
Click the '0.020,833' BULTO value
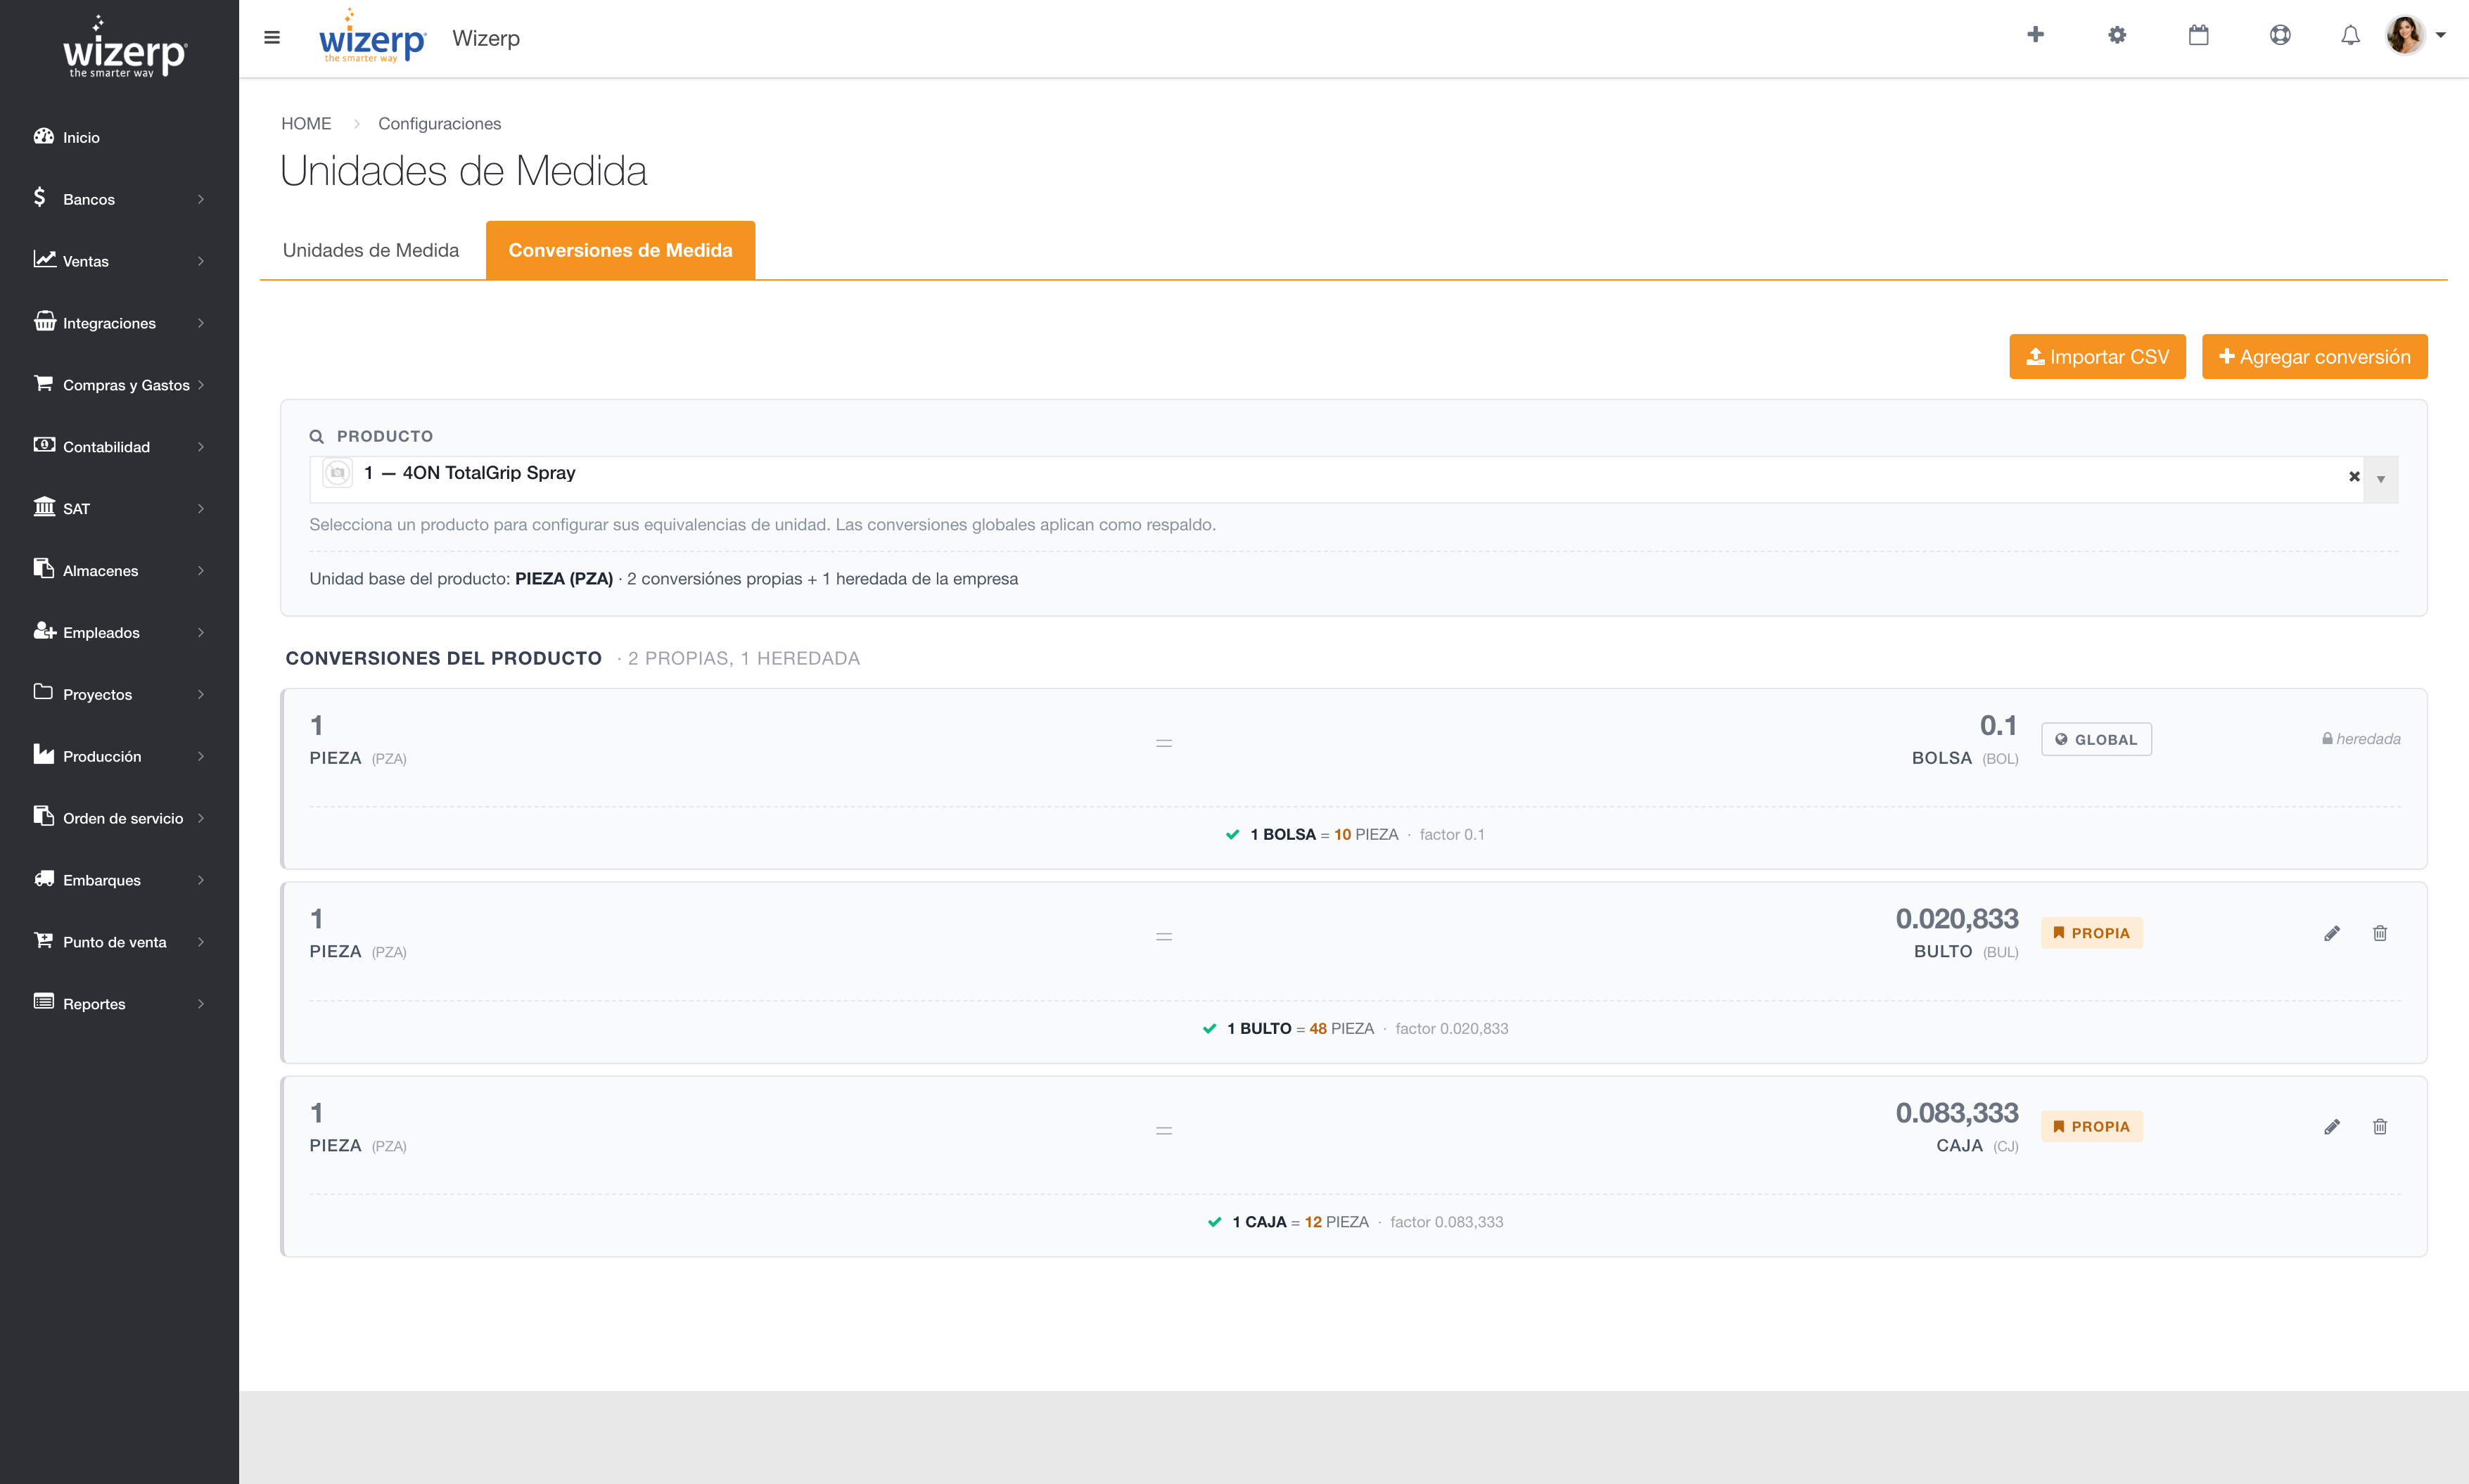click(x=1957, y=918)
